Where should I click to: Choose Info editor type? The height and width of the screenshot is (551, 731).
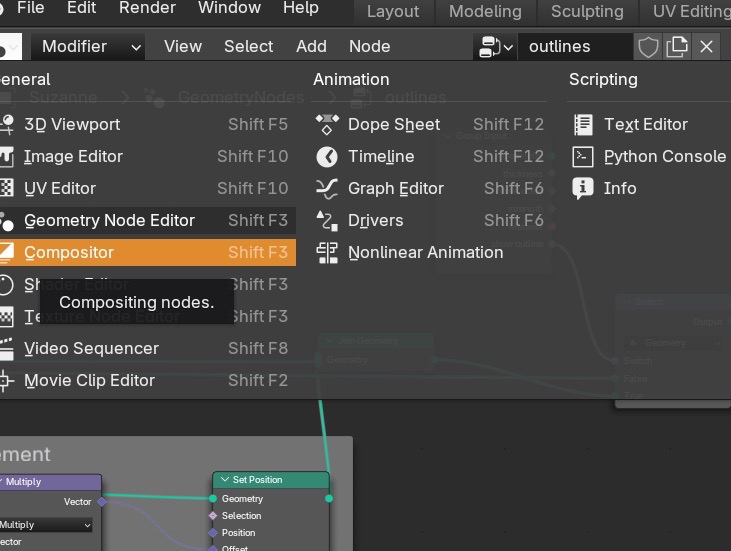click(x=649, y=188)
